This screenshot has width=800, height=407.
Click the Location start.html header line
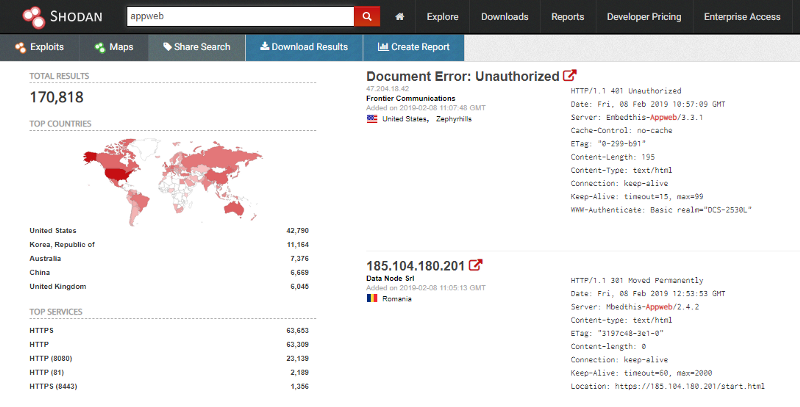tap(667, 386)
